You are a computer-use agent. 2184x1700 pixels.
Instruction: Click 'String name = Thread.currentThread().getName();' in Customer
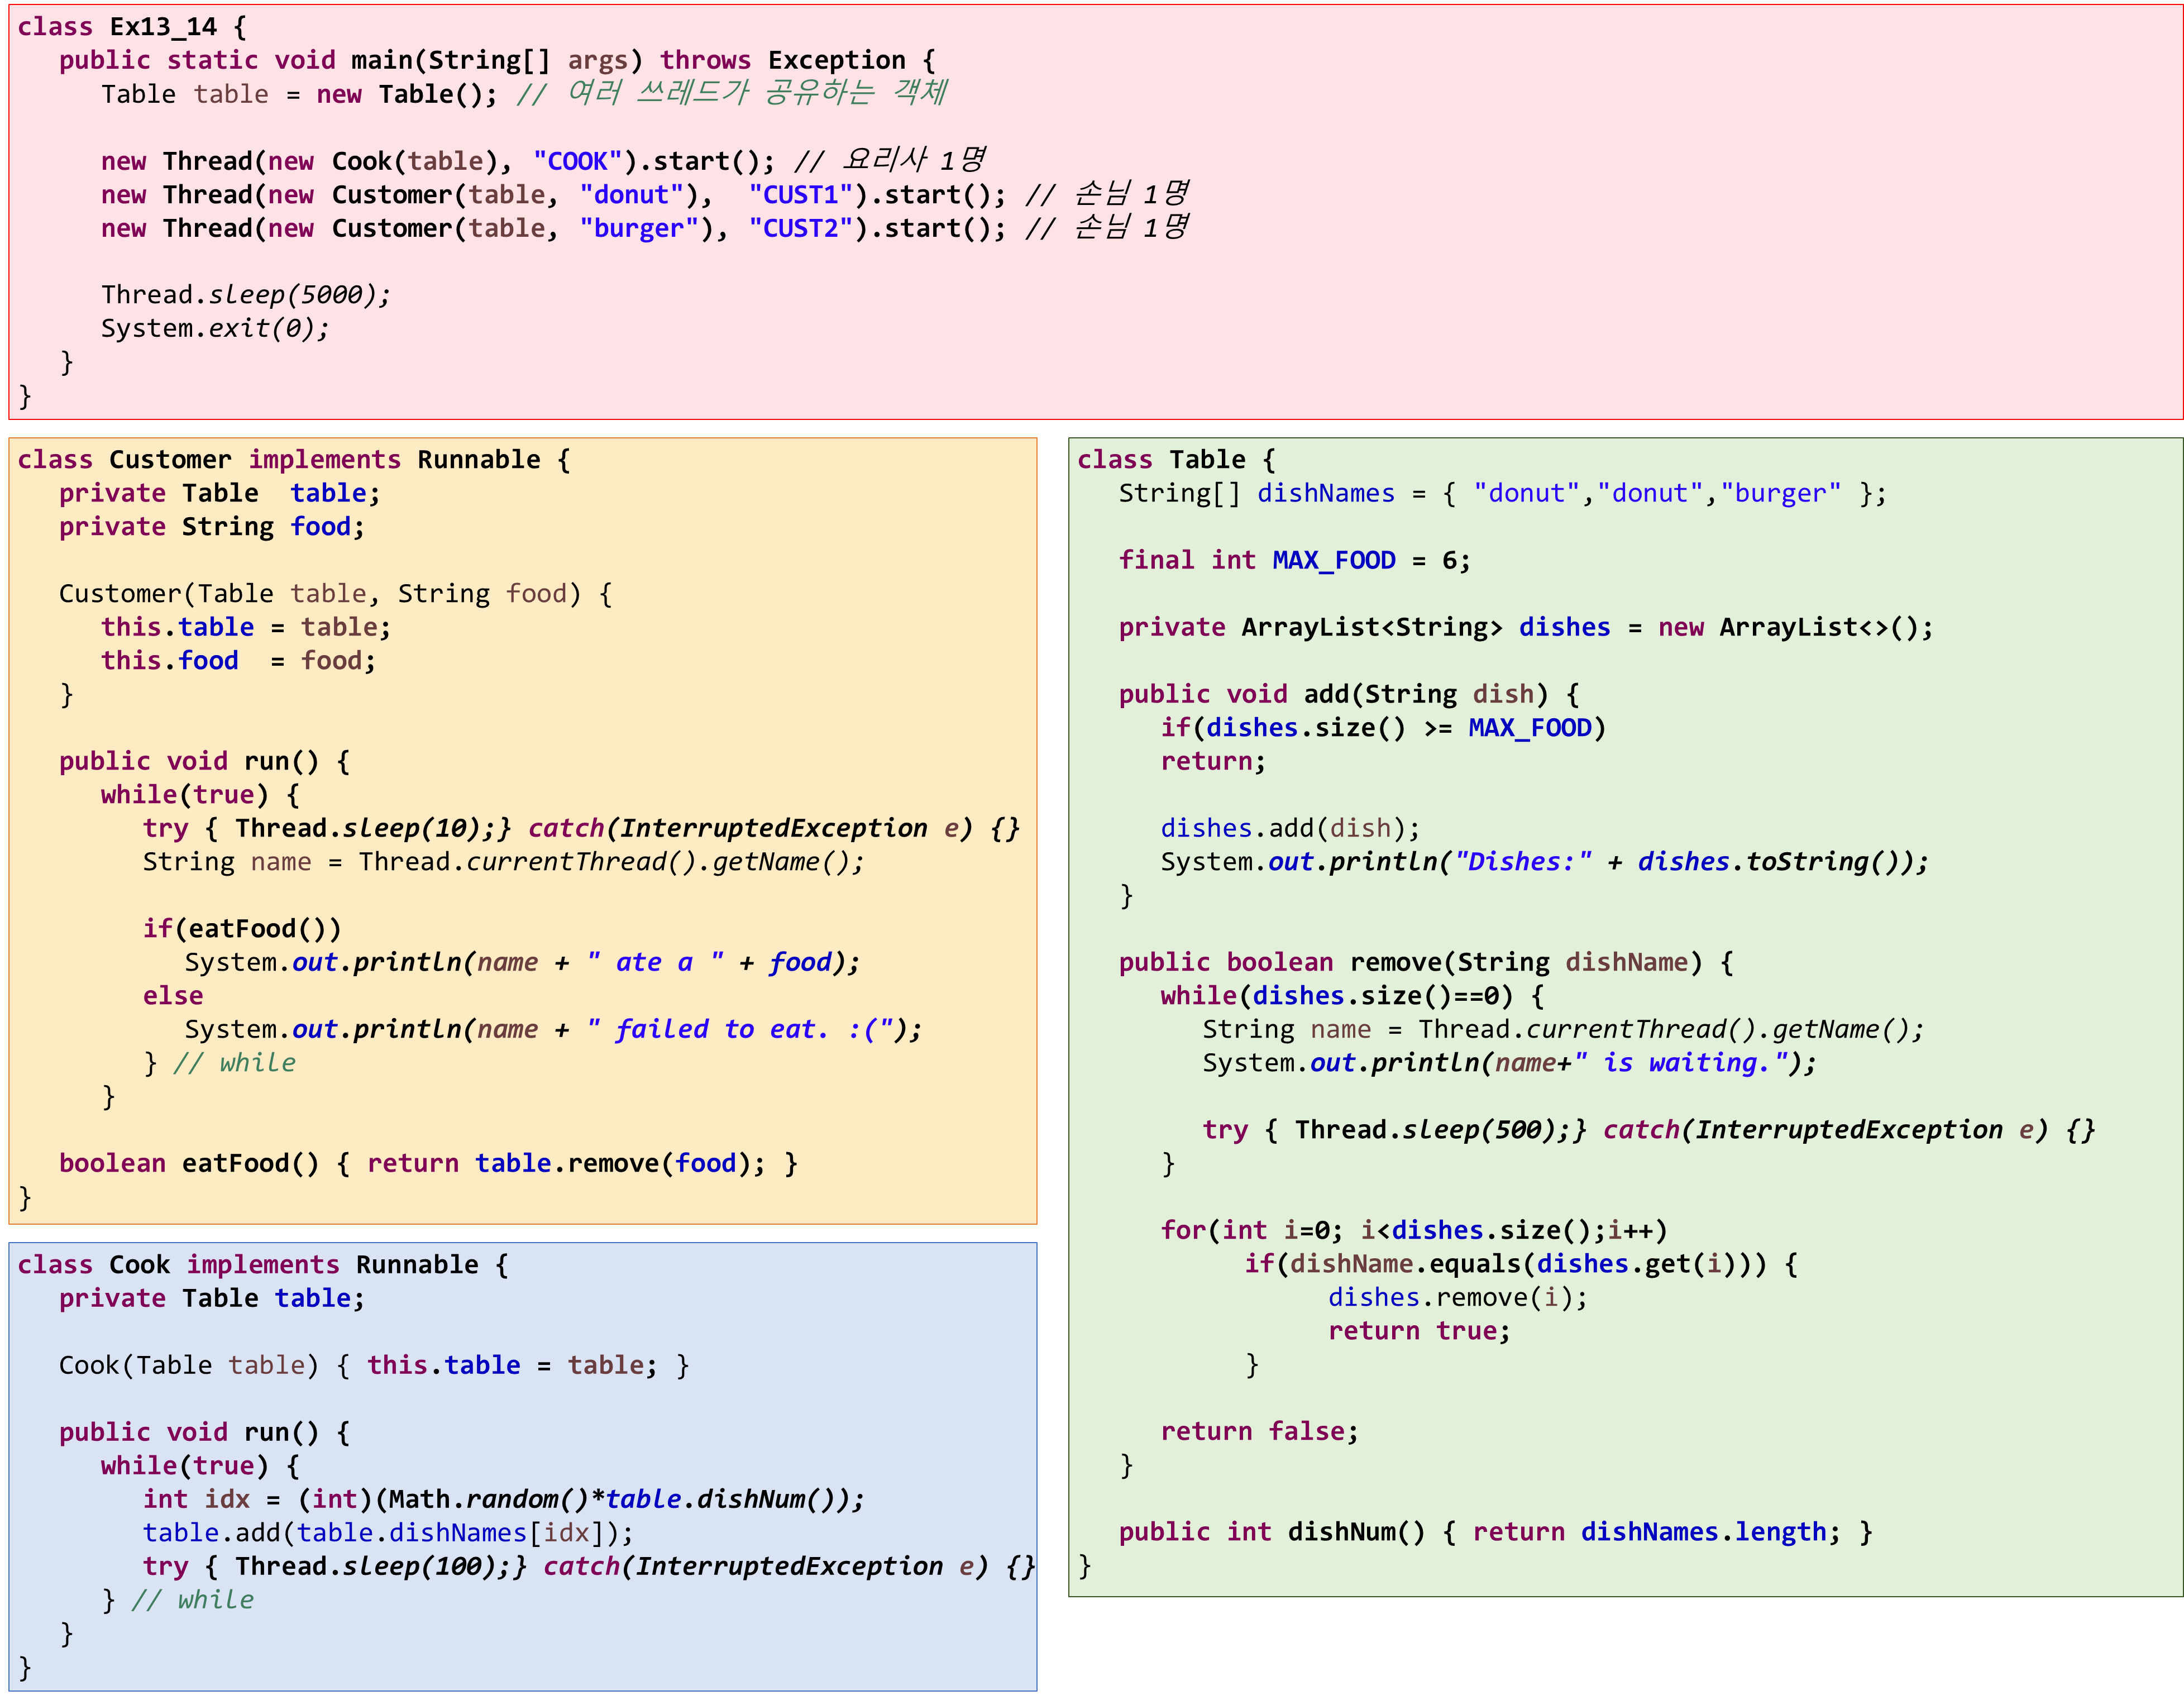click(503, 862)
